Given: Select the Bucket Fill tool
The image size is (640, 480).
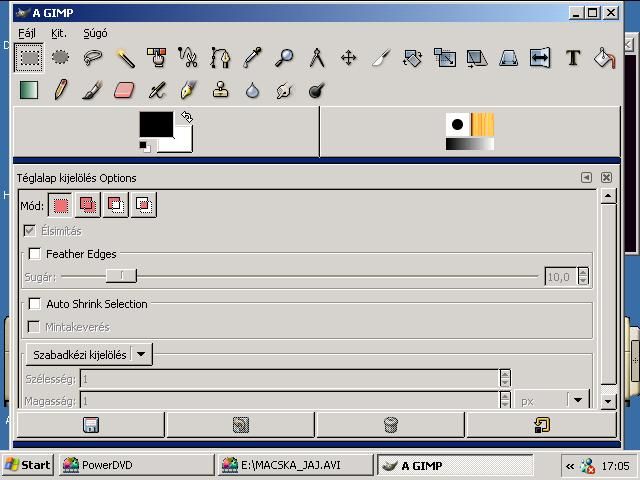Looking at the screenshot, I should (604, 58).
